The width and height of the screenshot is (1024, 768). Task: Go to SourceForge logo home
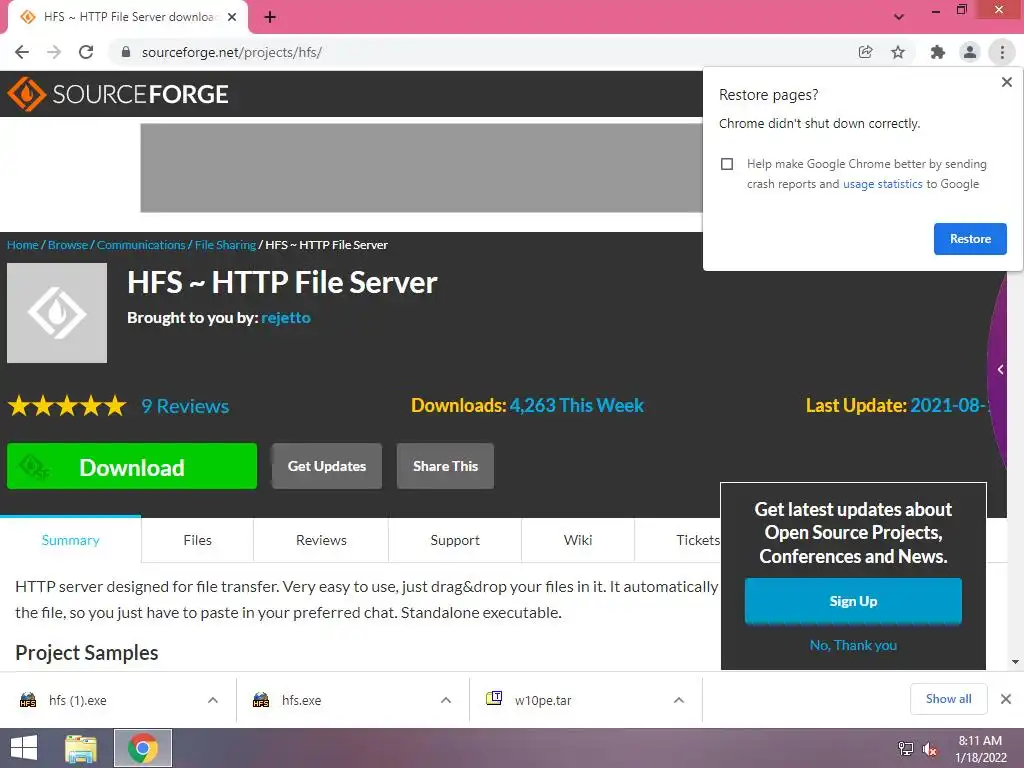(118, 94)
